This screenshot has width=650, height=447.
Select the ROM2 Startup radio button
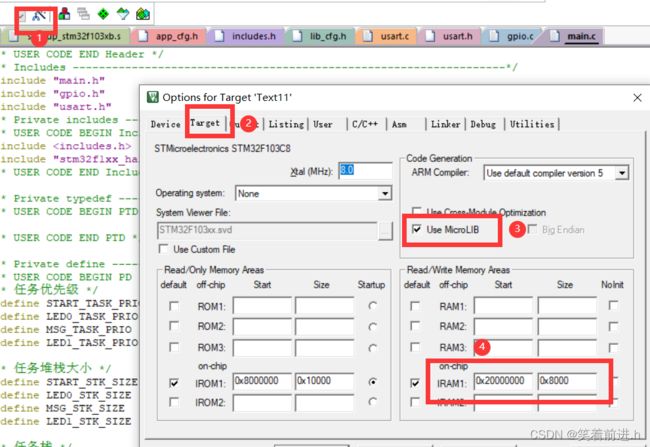(373, 327)
